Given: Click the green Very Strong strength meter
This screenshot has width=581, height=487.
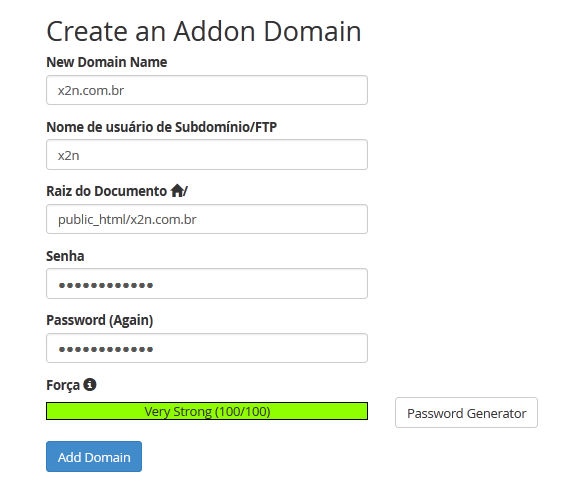Looking at the screenshot, I should coord(207,411).
